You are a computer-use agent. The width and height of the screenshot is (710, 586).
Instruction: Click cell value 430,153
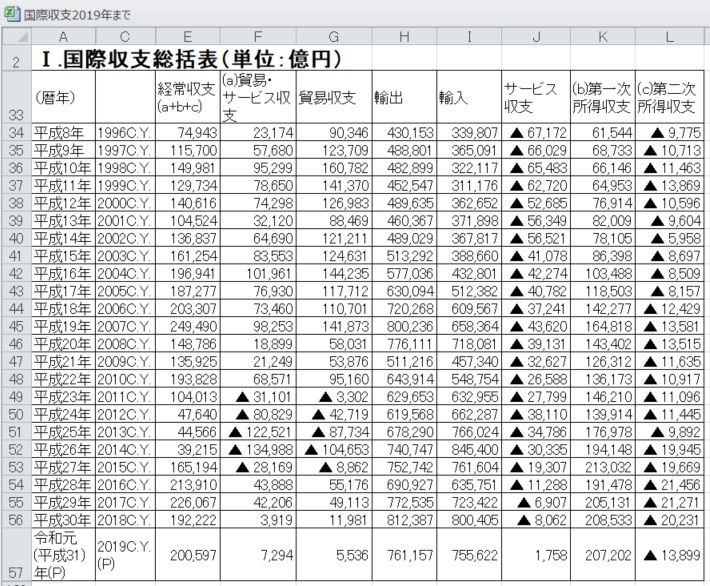pyautogui.click(x=404, y=133)
